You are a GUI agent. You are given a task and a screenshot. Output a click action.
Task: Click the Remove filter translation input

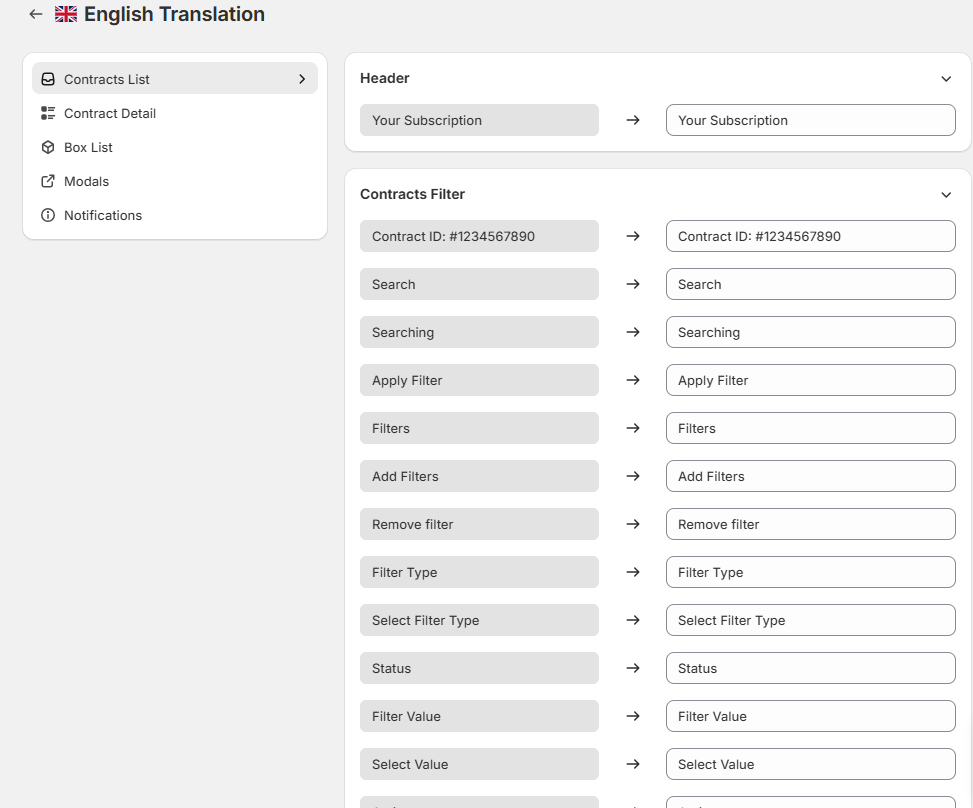click(x=810, y=524)
